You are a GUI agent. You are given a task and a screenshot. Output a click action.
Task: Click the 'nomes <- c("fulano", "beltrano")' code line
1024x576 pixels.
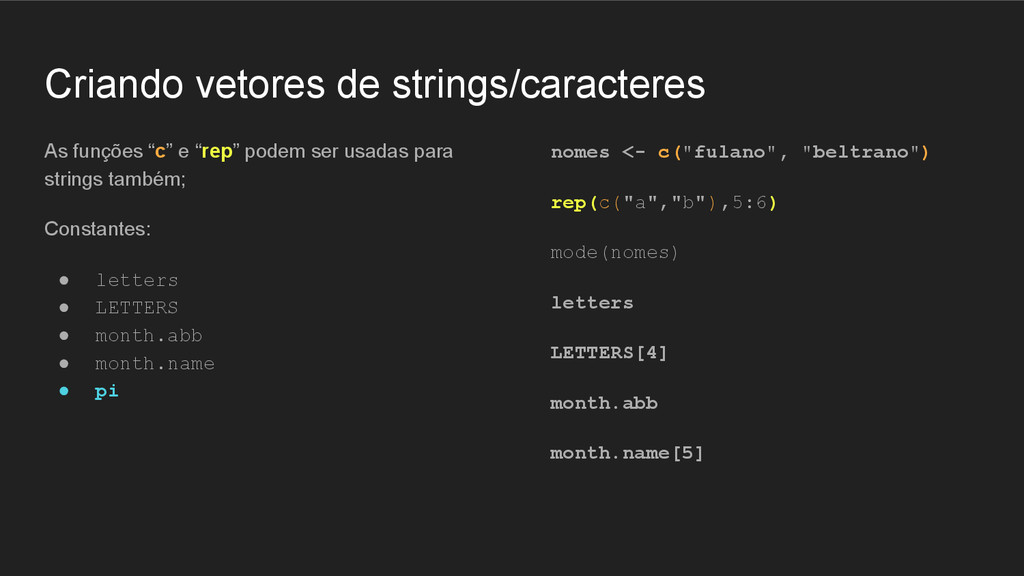pos(739,152)
